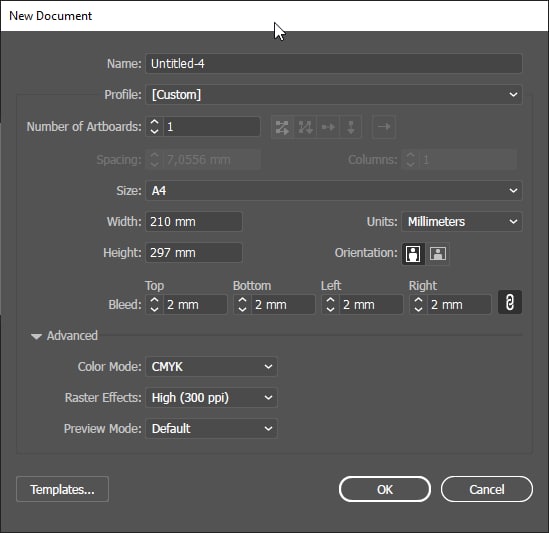Click the Templates... button

pyautogui.click(x=62, y=489)
